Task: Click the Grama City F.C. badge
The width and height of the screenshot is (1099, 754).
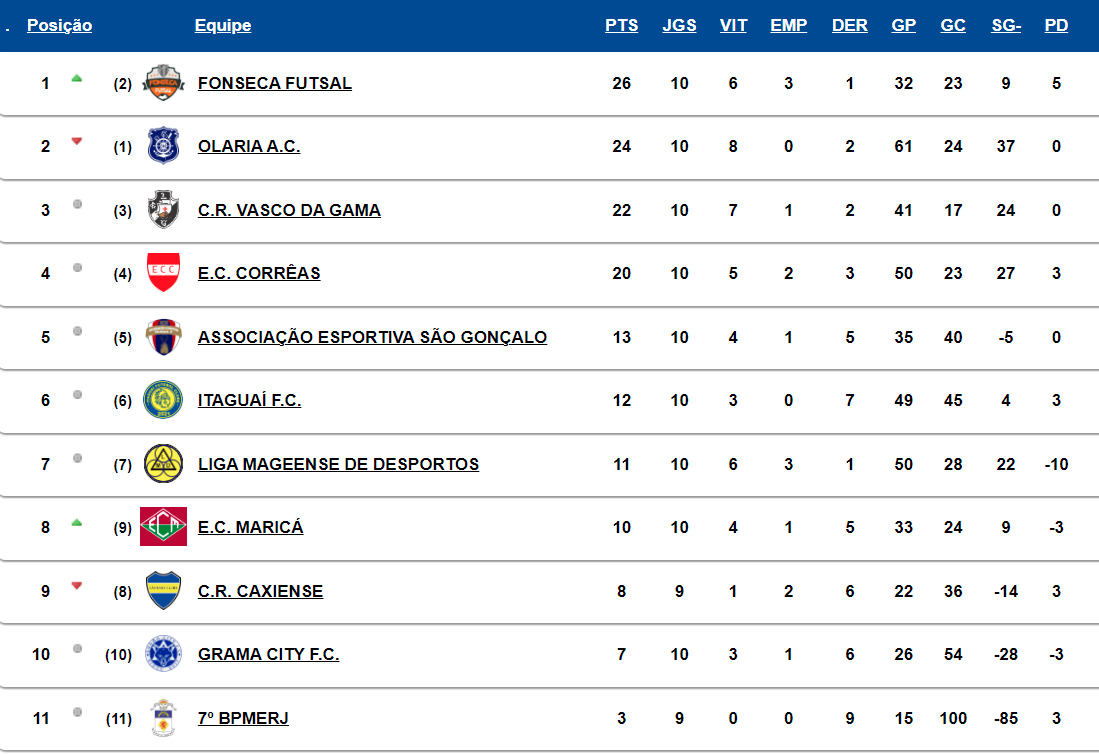Action: click(162, 654)
